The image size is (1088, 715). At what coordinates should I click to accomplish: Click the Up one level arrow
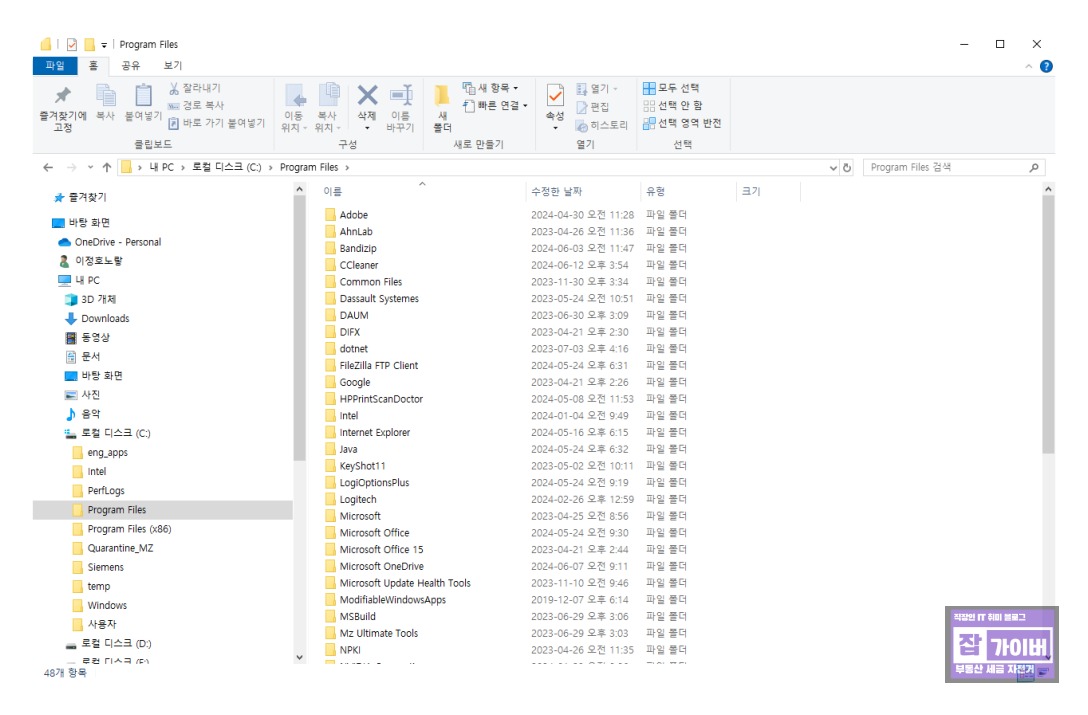point(106,167)
